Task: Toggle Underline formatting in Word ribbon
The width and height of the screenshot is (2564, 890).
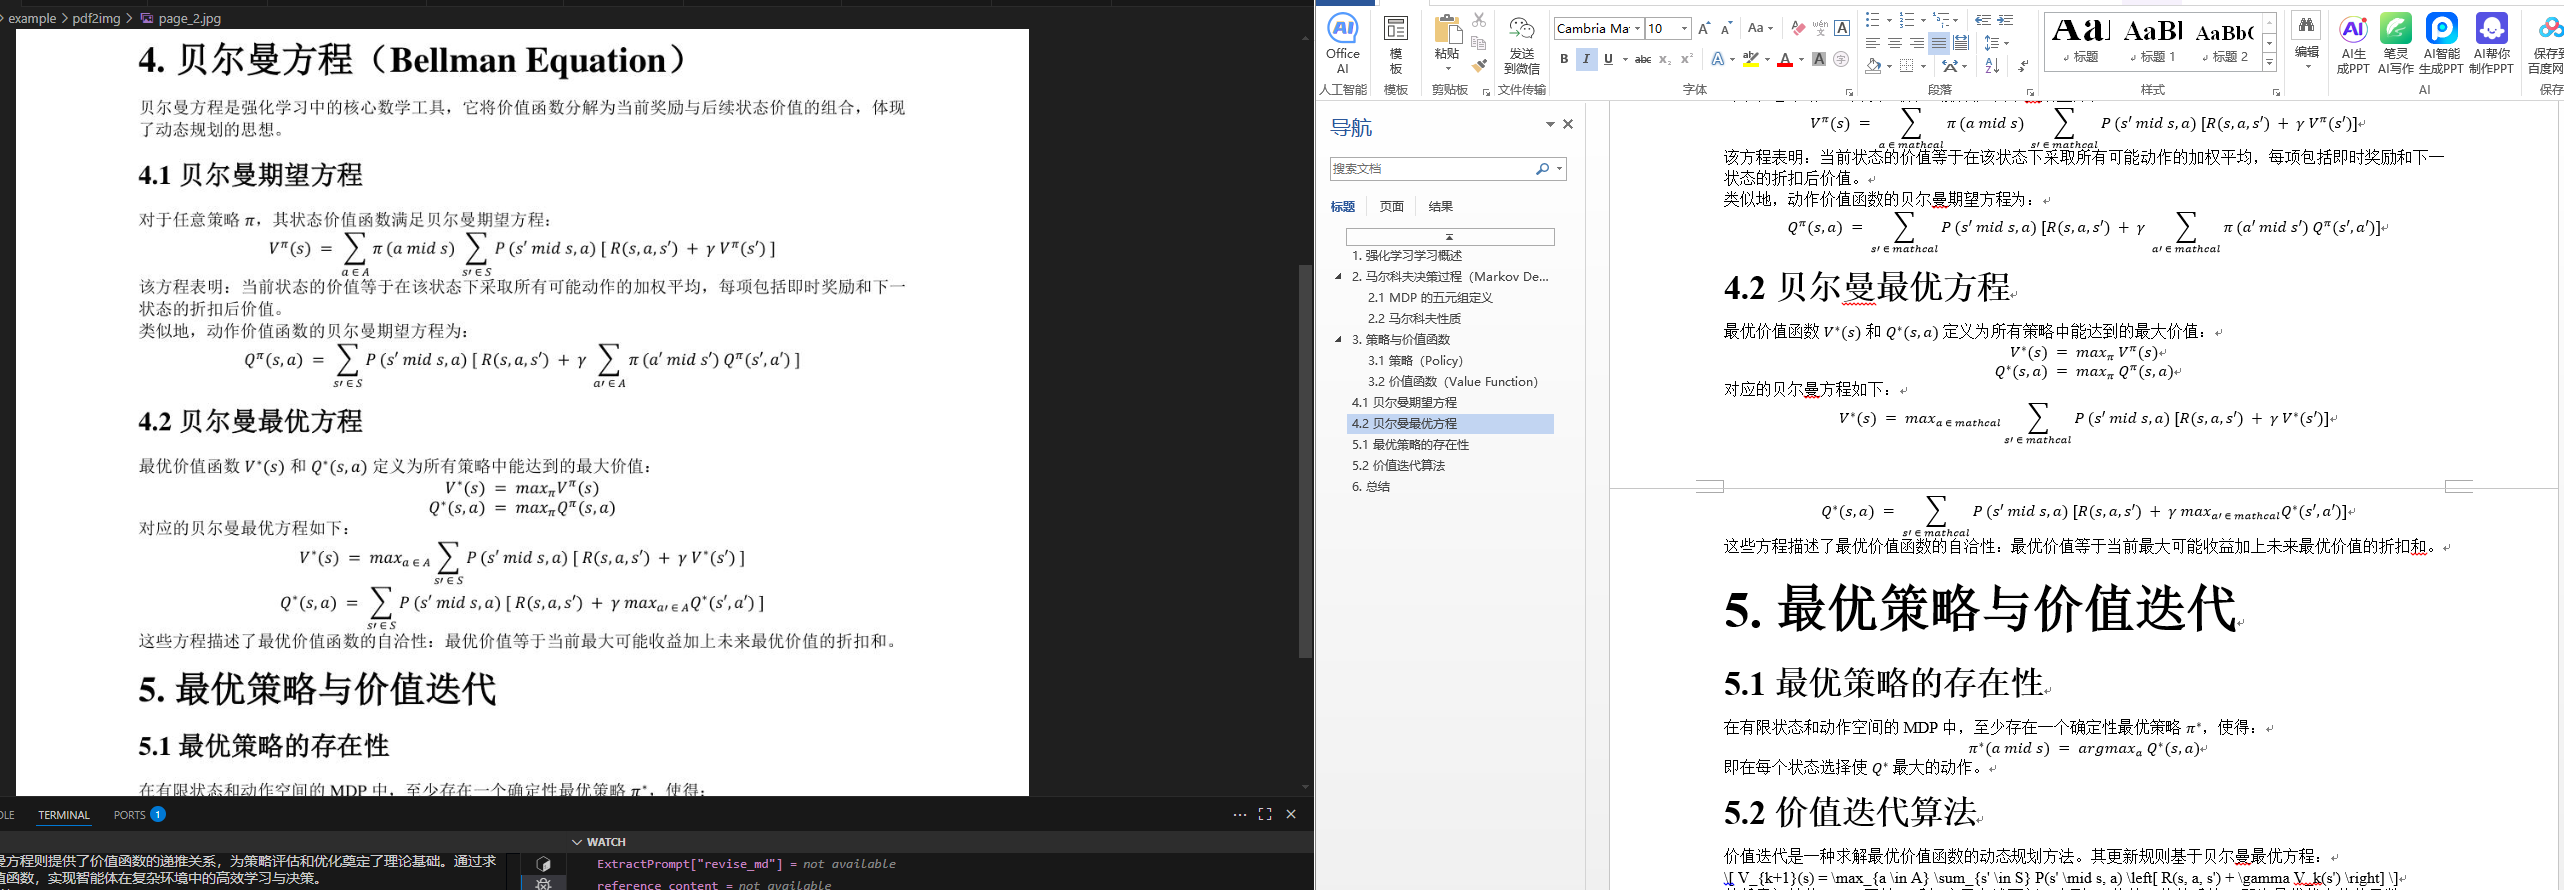Action: (x=1608, y=60)
